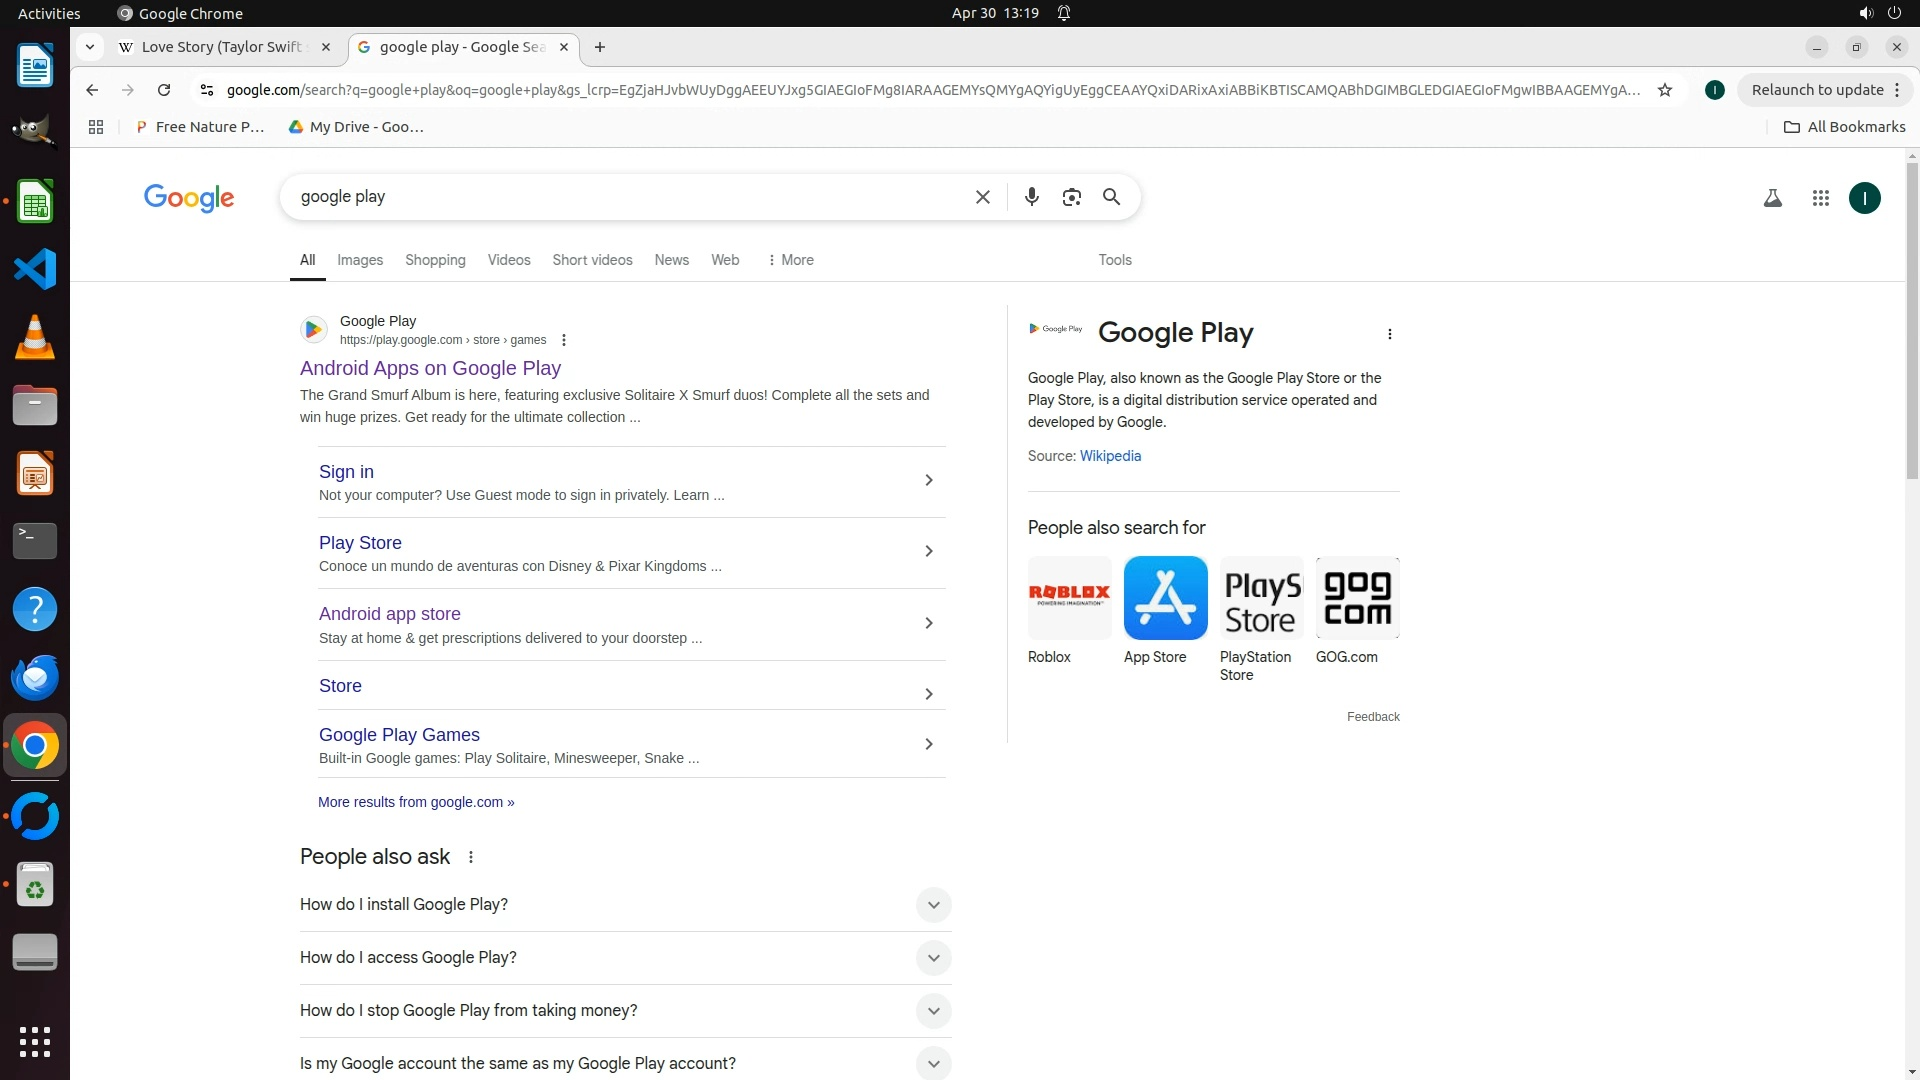
Task: Open the tab search dropdown arrow
Action: coord(90,47)
